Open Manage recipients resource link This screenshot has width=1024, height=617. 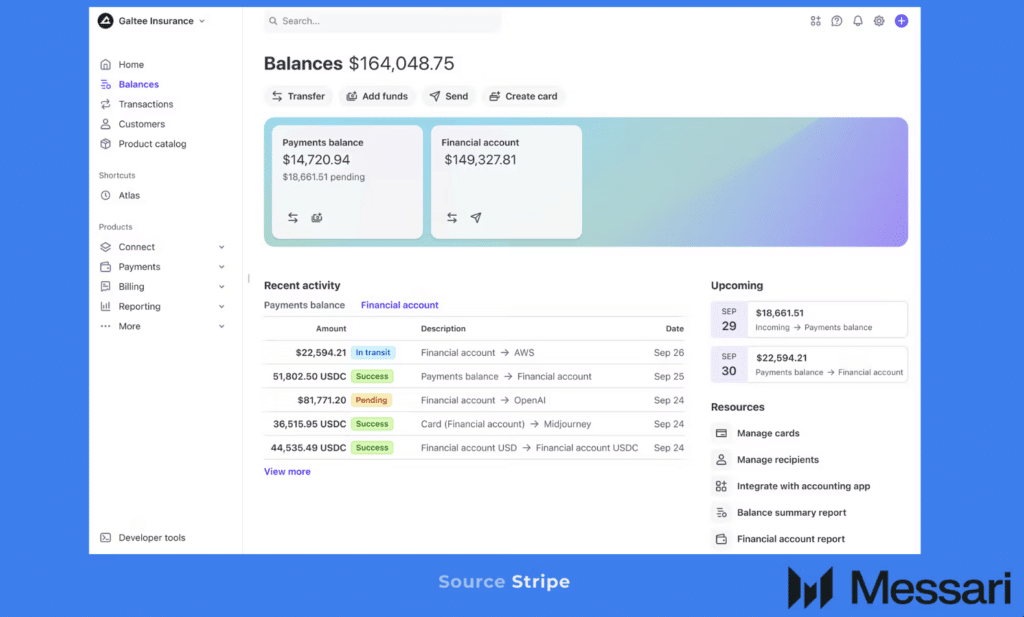(x=778, y=460)
